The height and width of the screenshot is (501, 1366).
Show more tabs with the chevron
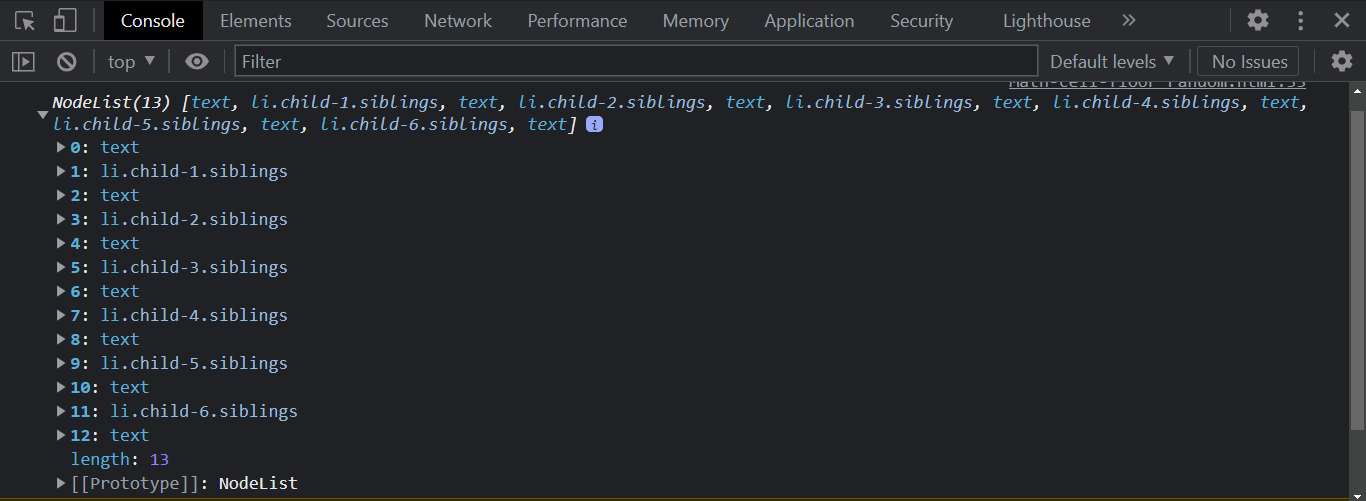point(1129,20)
